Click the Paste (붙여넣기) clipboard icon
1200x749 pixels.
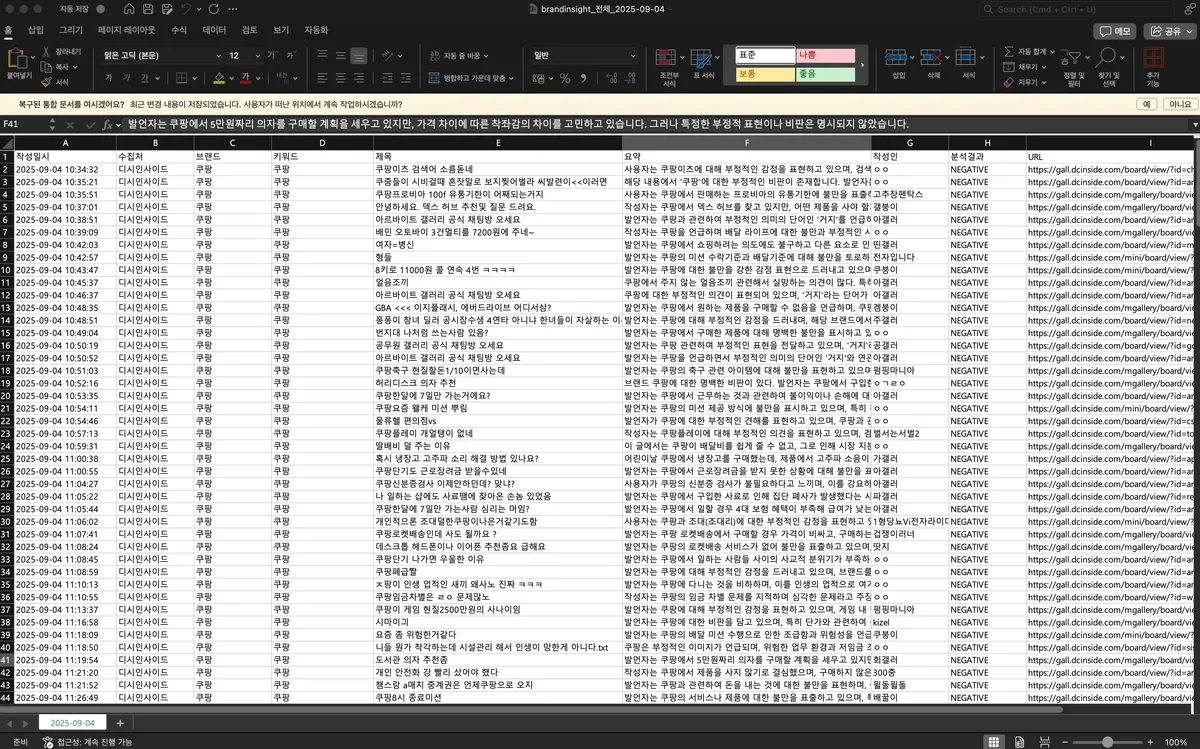point(19,60)
